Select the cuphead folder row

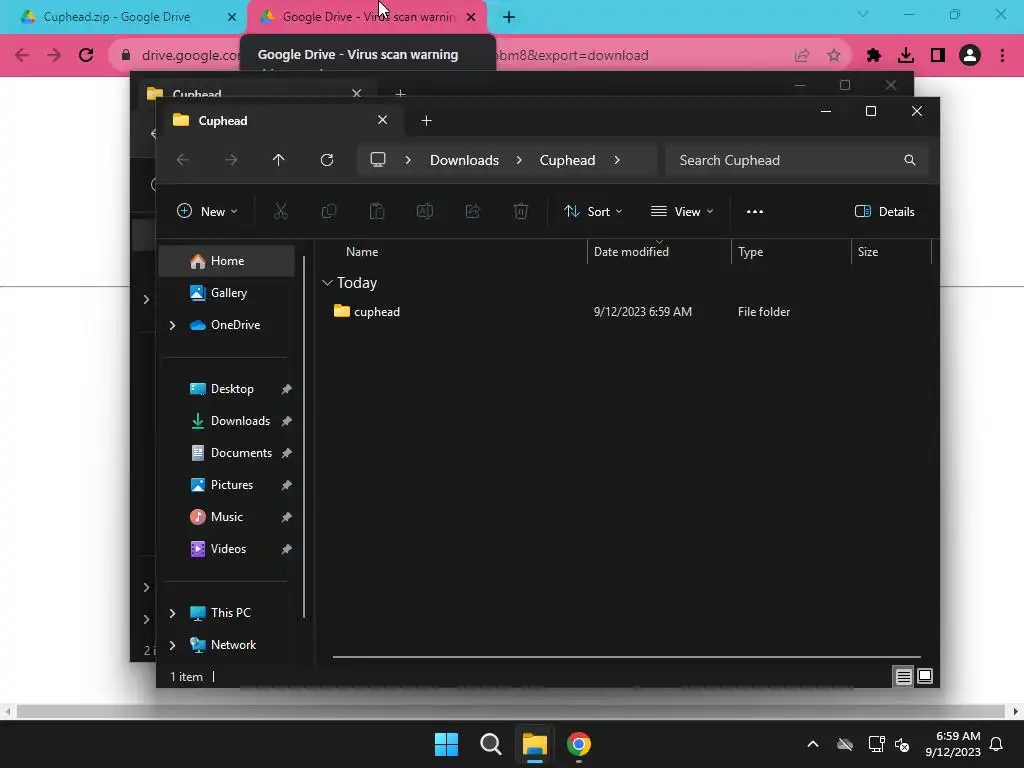627,312
